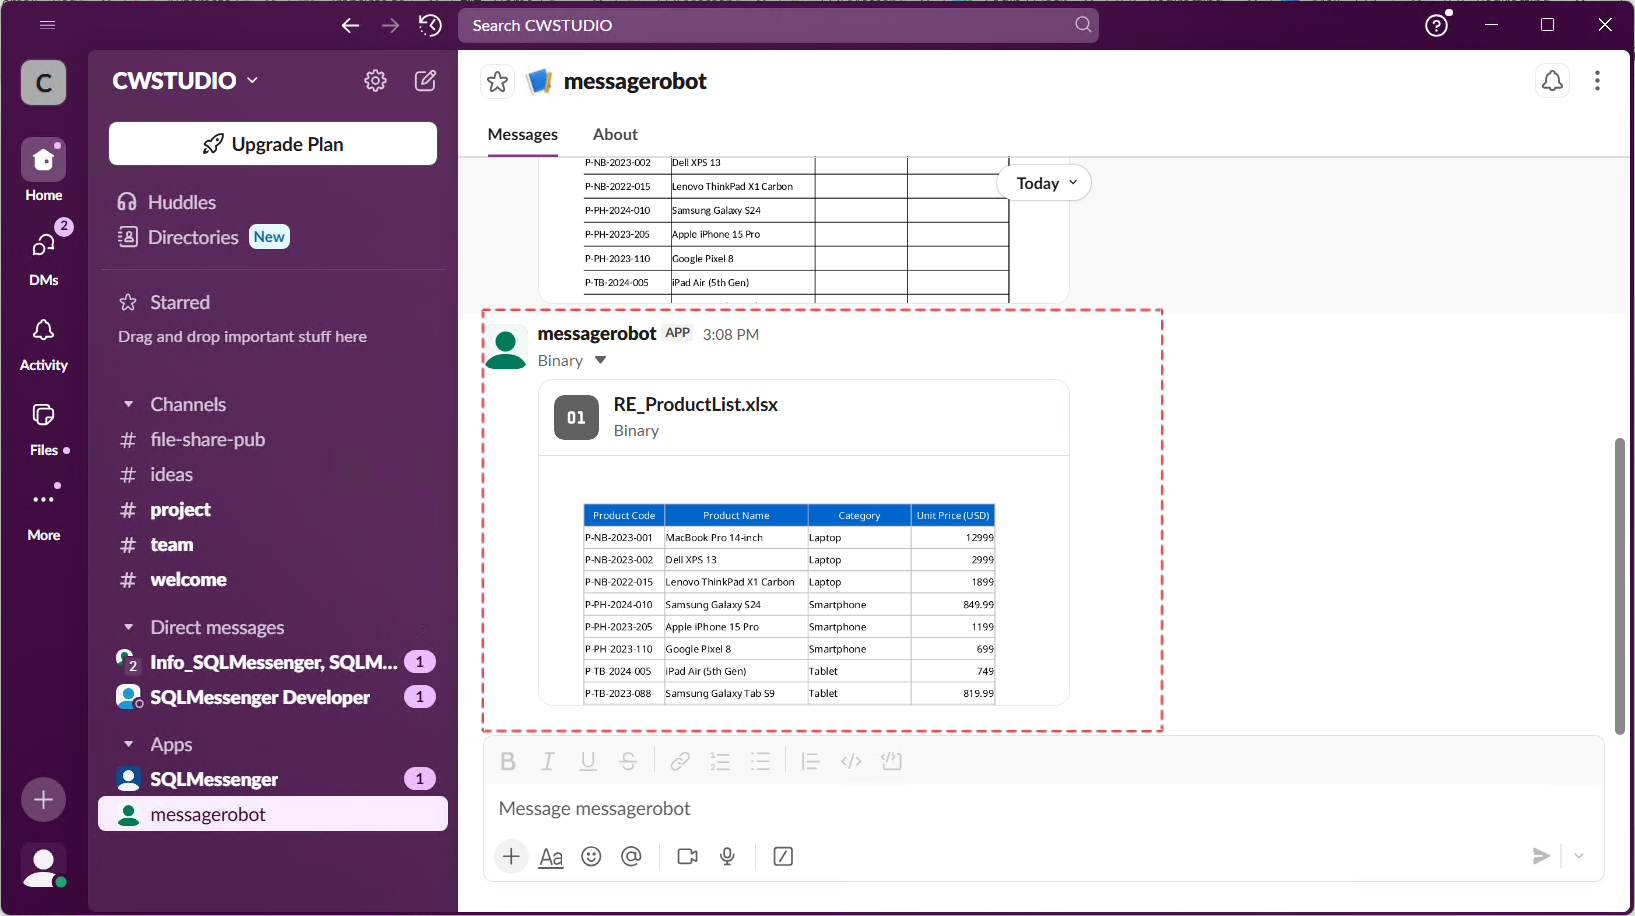Select the strikethrough formatting icon
1635x916 pixels.
pos(628,761)
